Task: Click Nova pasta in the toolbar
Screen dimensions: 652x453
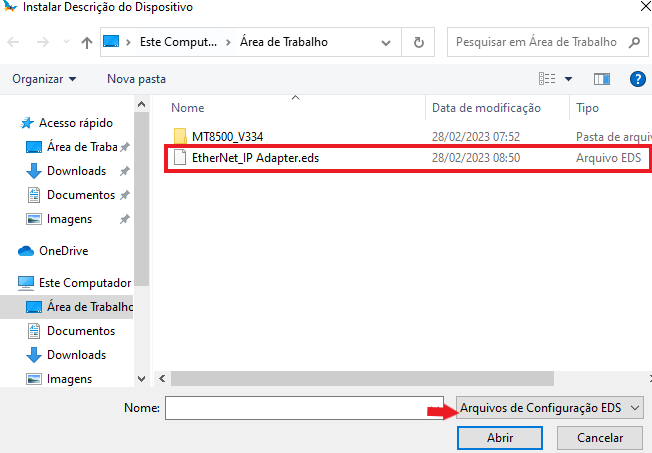Action: [x=136, y=78]
